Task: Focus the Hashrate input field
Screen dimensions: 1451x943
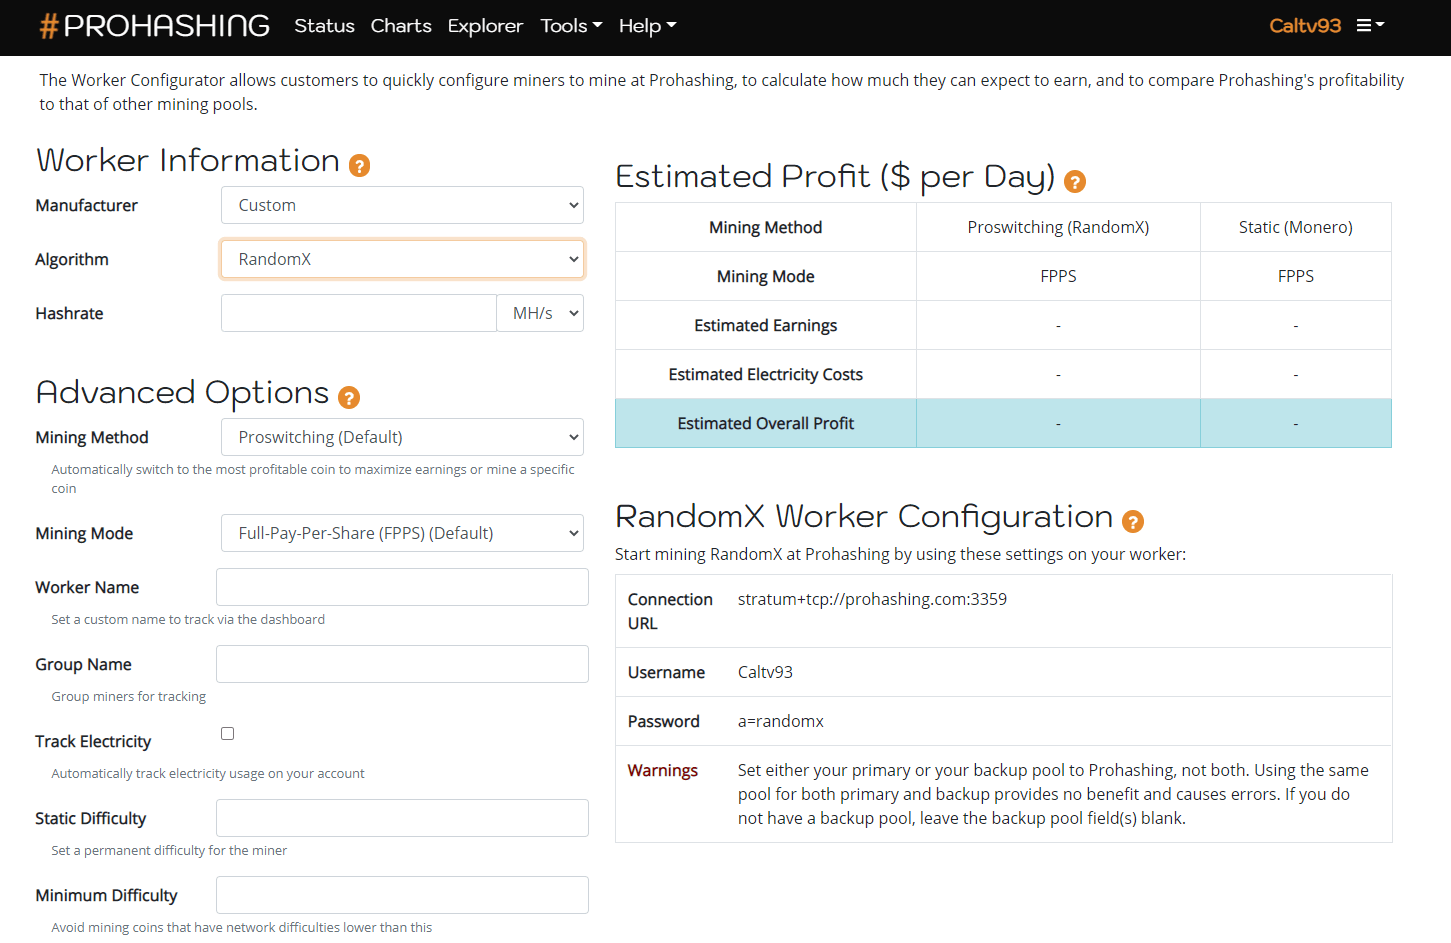Action: (359, 313)
